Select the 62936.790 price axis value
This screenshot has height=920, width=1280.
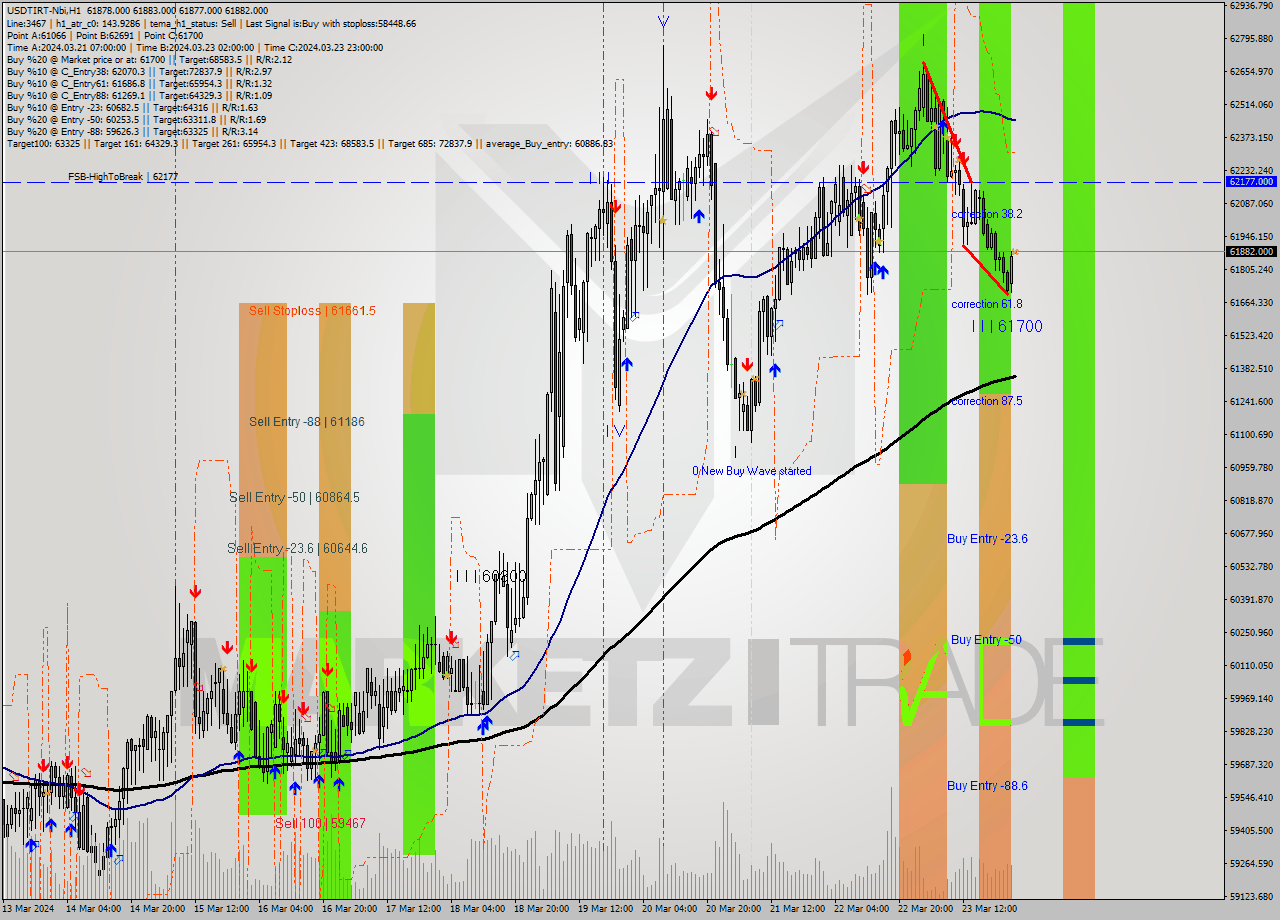1251,6
